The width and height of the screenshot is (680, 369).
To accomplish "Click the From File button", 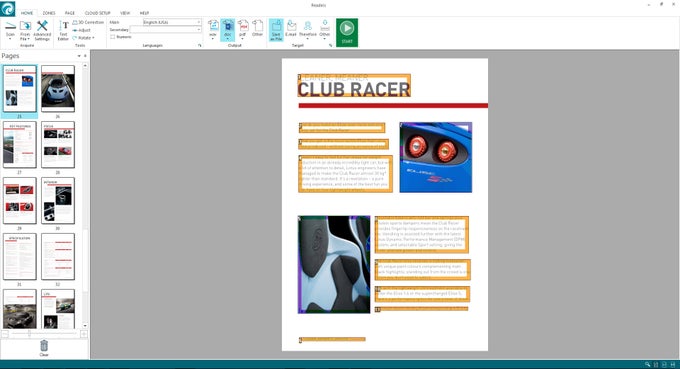I will click(25, 30).
